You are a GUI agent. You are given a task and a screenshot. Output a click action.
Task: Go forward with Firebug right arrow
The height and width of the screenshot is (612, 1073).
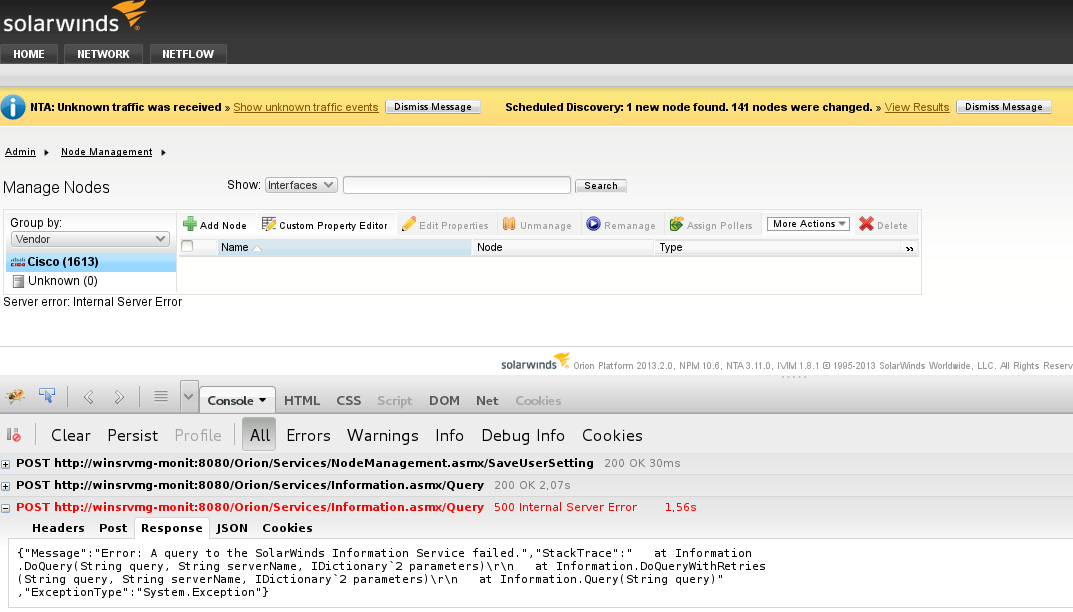[x=119, y=397]
